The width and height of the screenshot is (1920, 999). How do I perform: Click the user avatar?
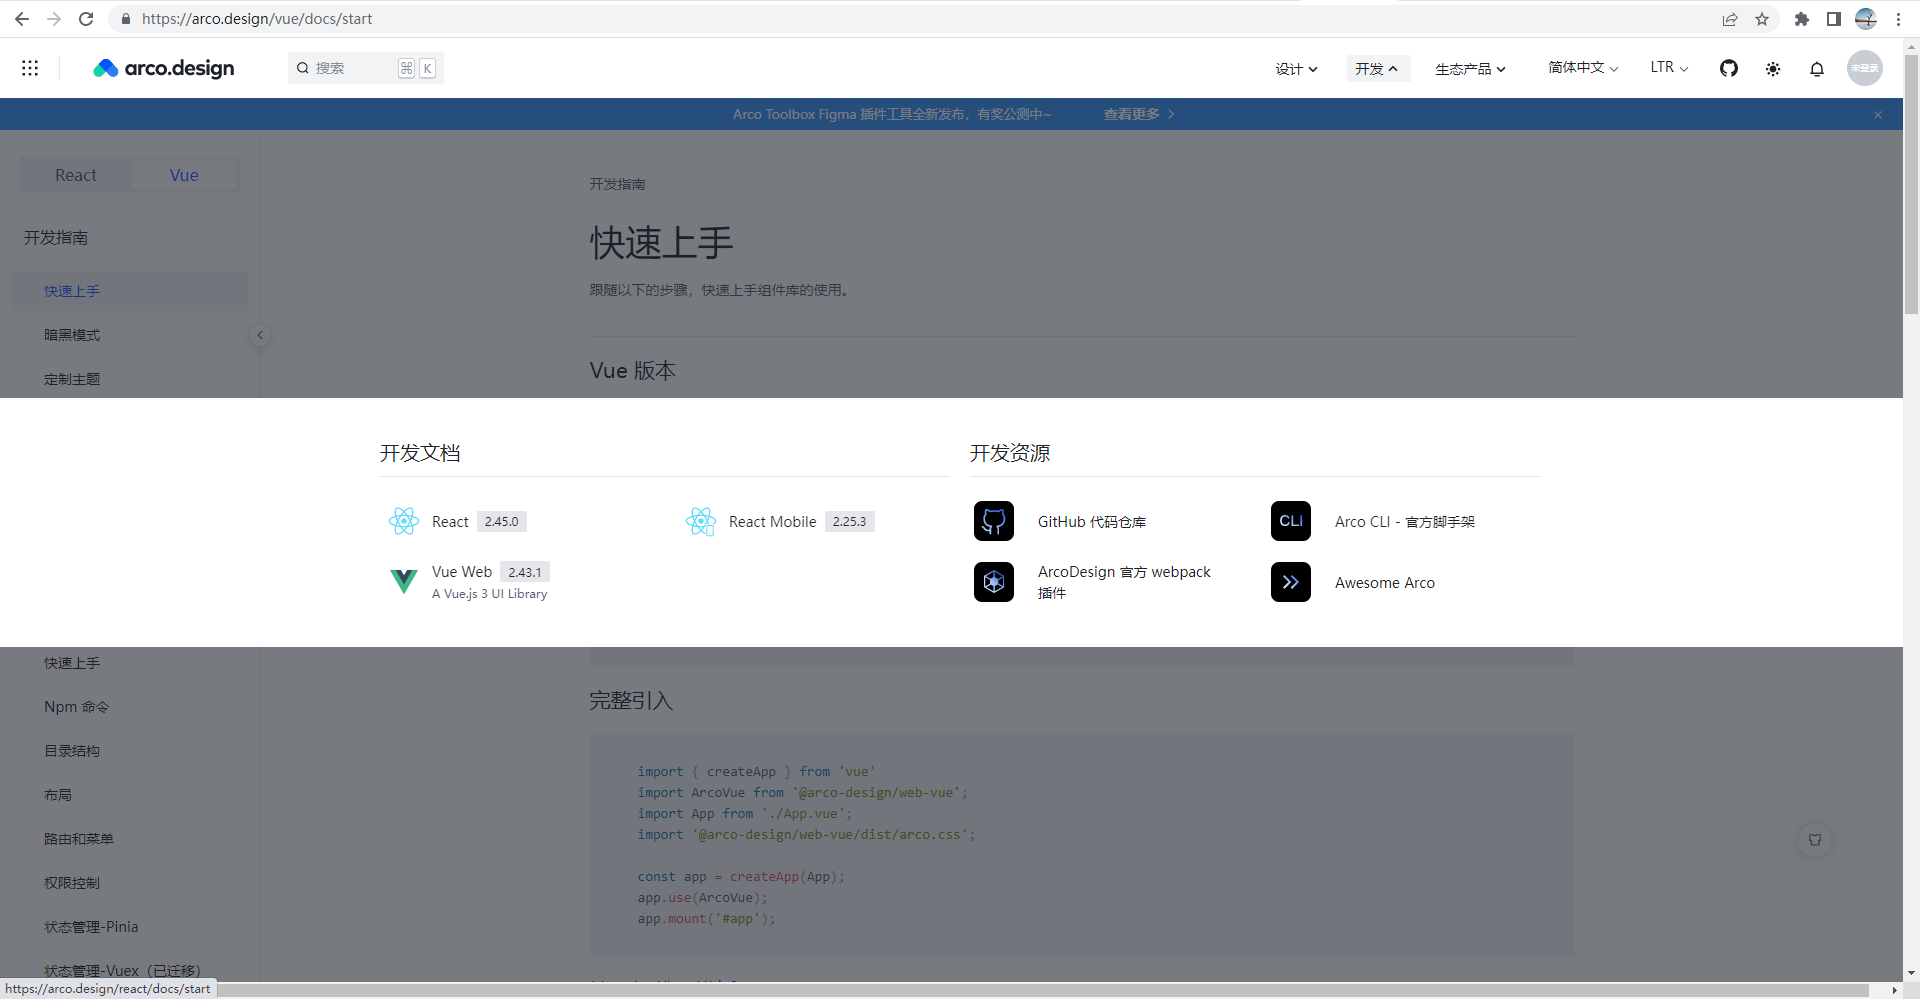point(1864,68)
